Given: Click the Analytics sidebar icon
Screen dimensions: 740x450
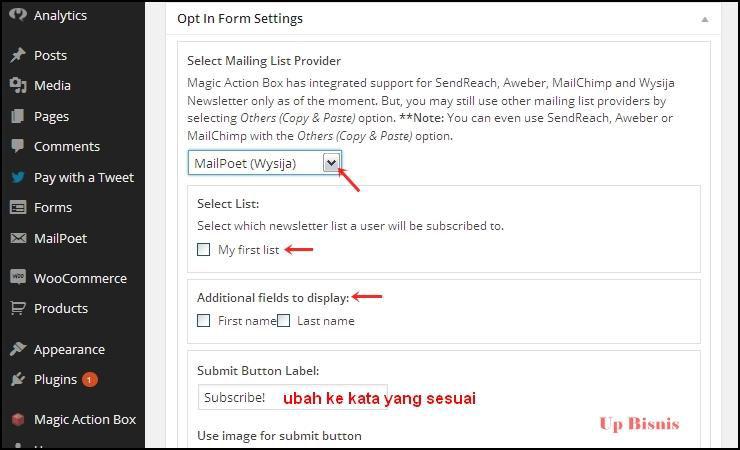Looking at the screenshot, I should pyautogui.click(x=17, y=15).
